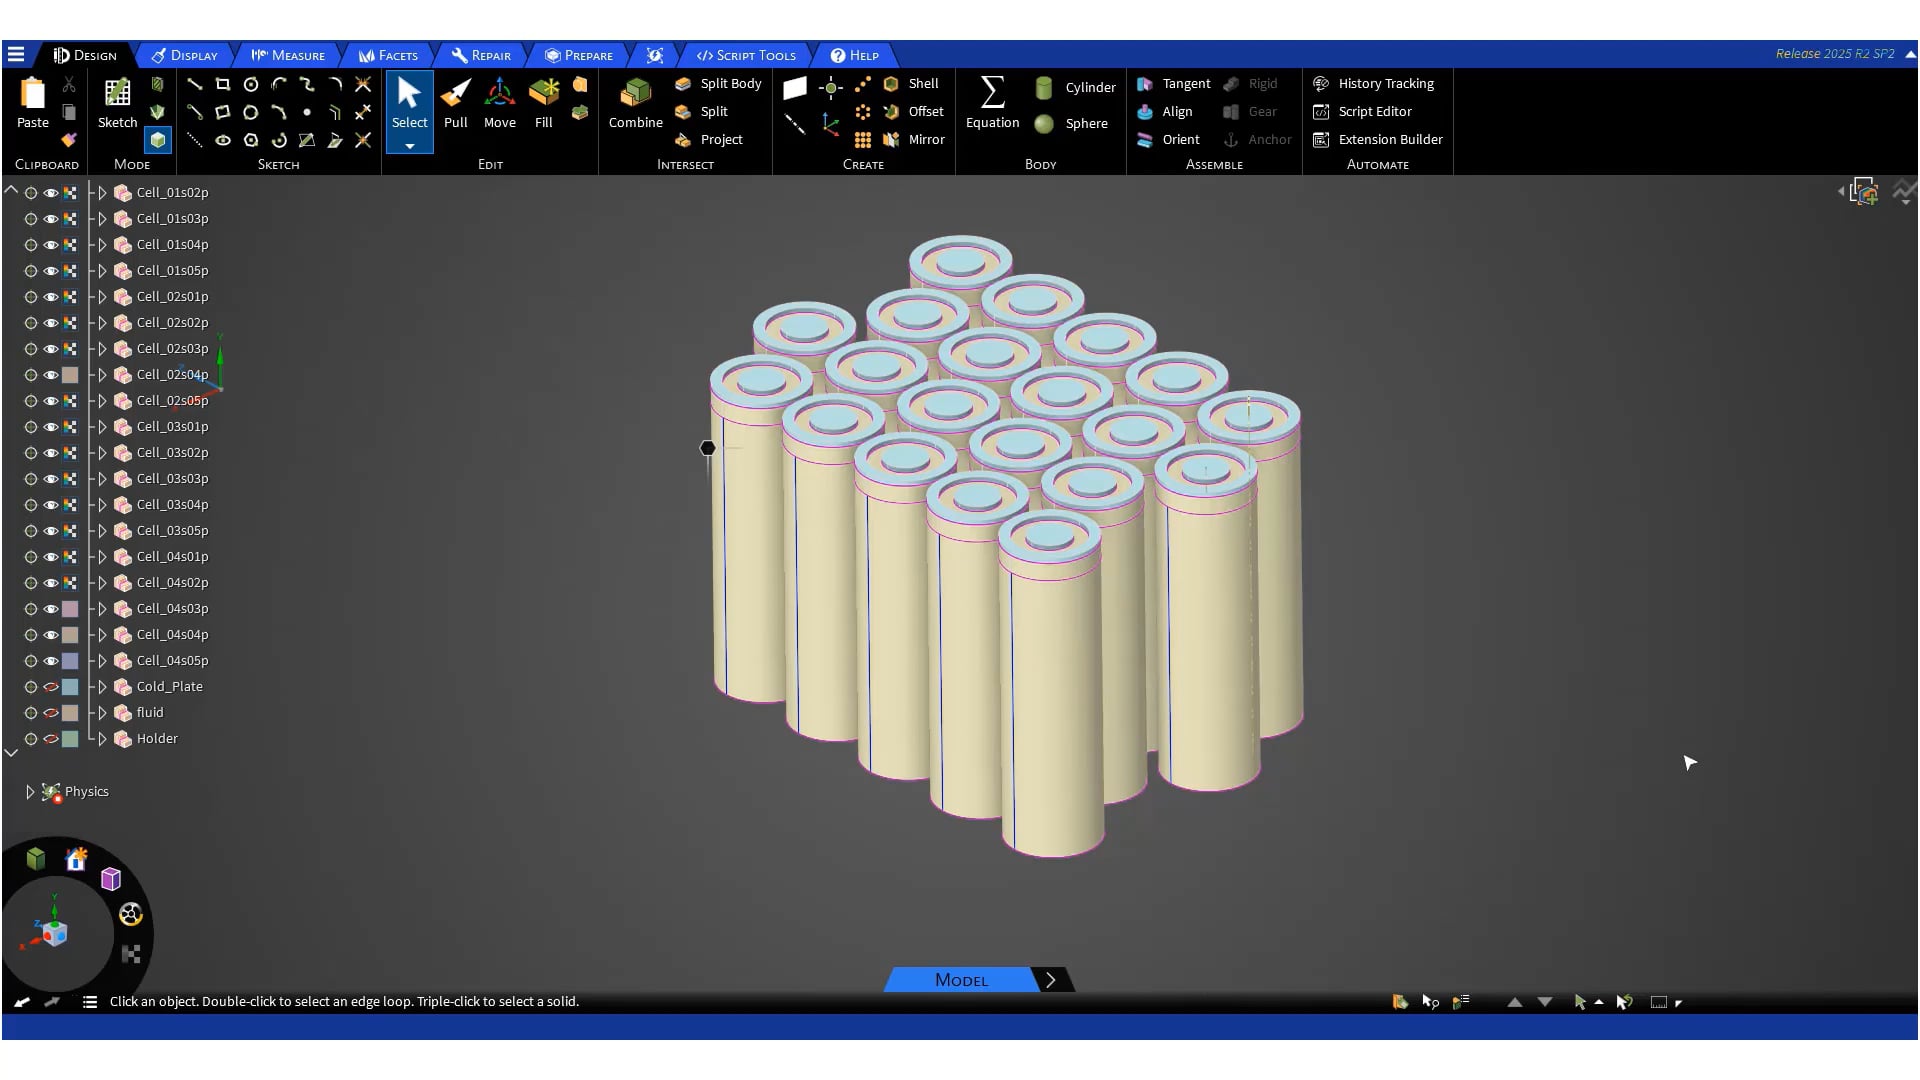Show the hidden fluid component
This screenshot has width=1920, height=1080.
click(50, 713)
